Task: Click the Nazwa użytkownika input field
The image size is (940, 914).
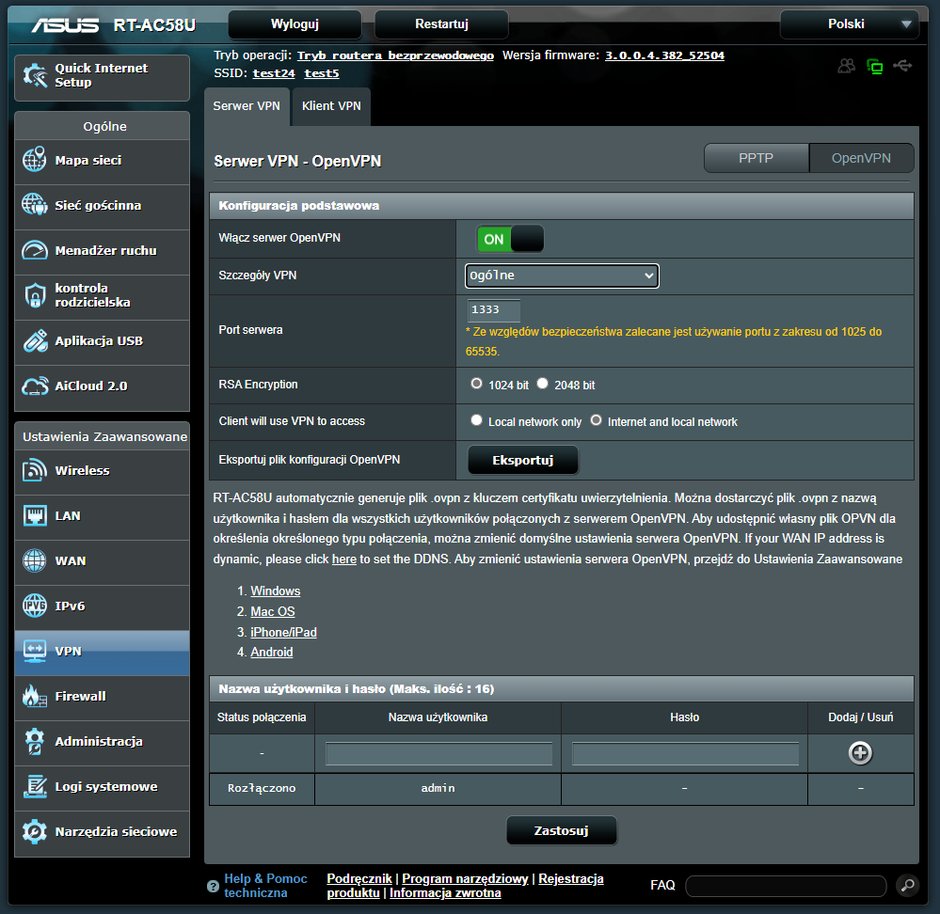Action: [x=439, y=754]
